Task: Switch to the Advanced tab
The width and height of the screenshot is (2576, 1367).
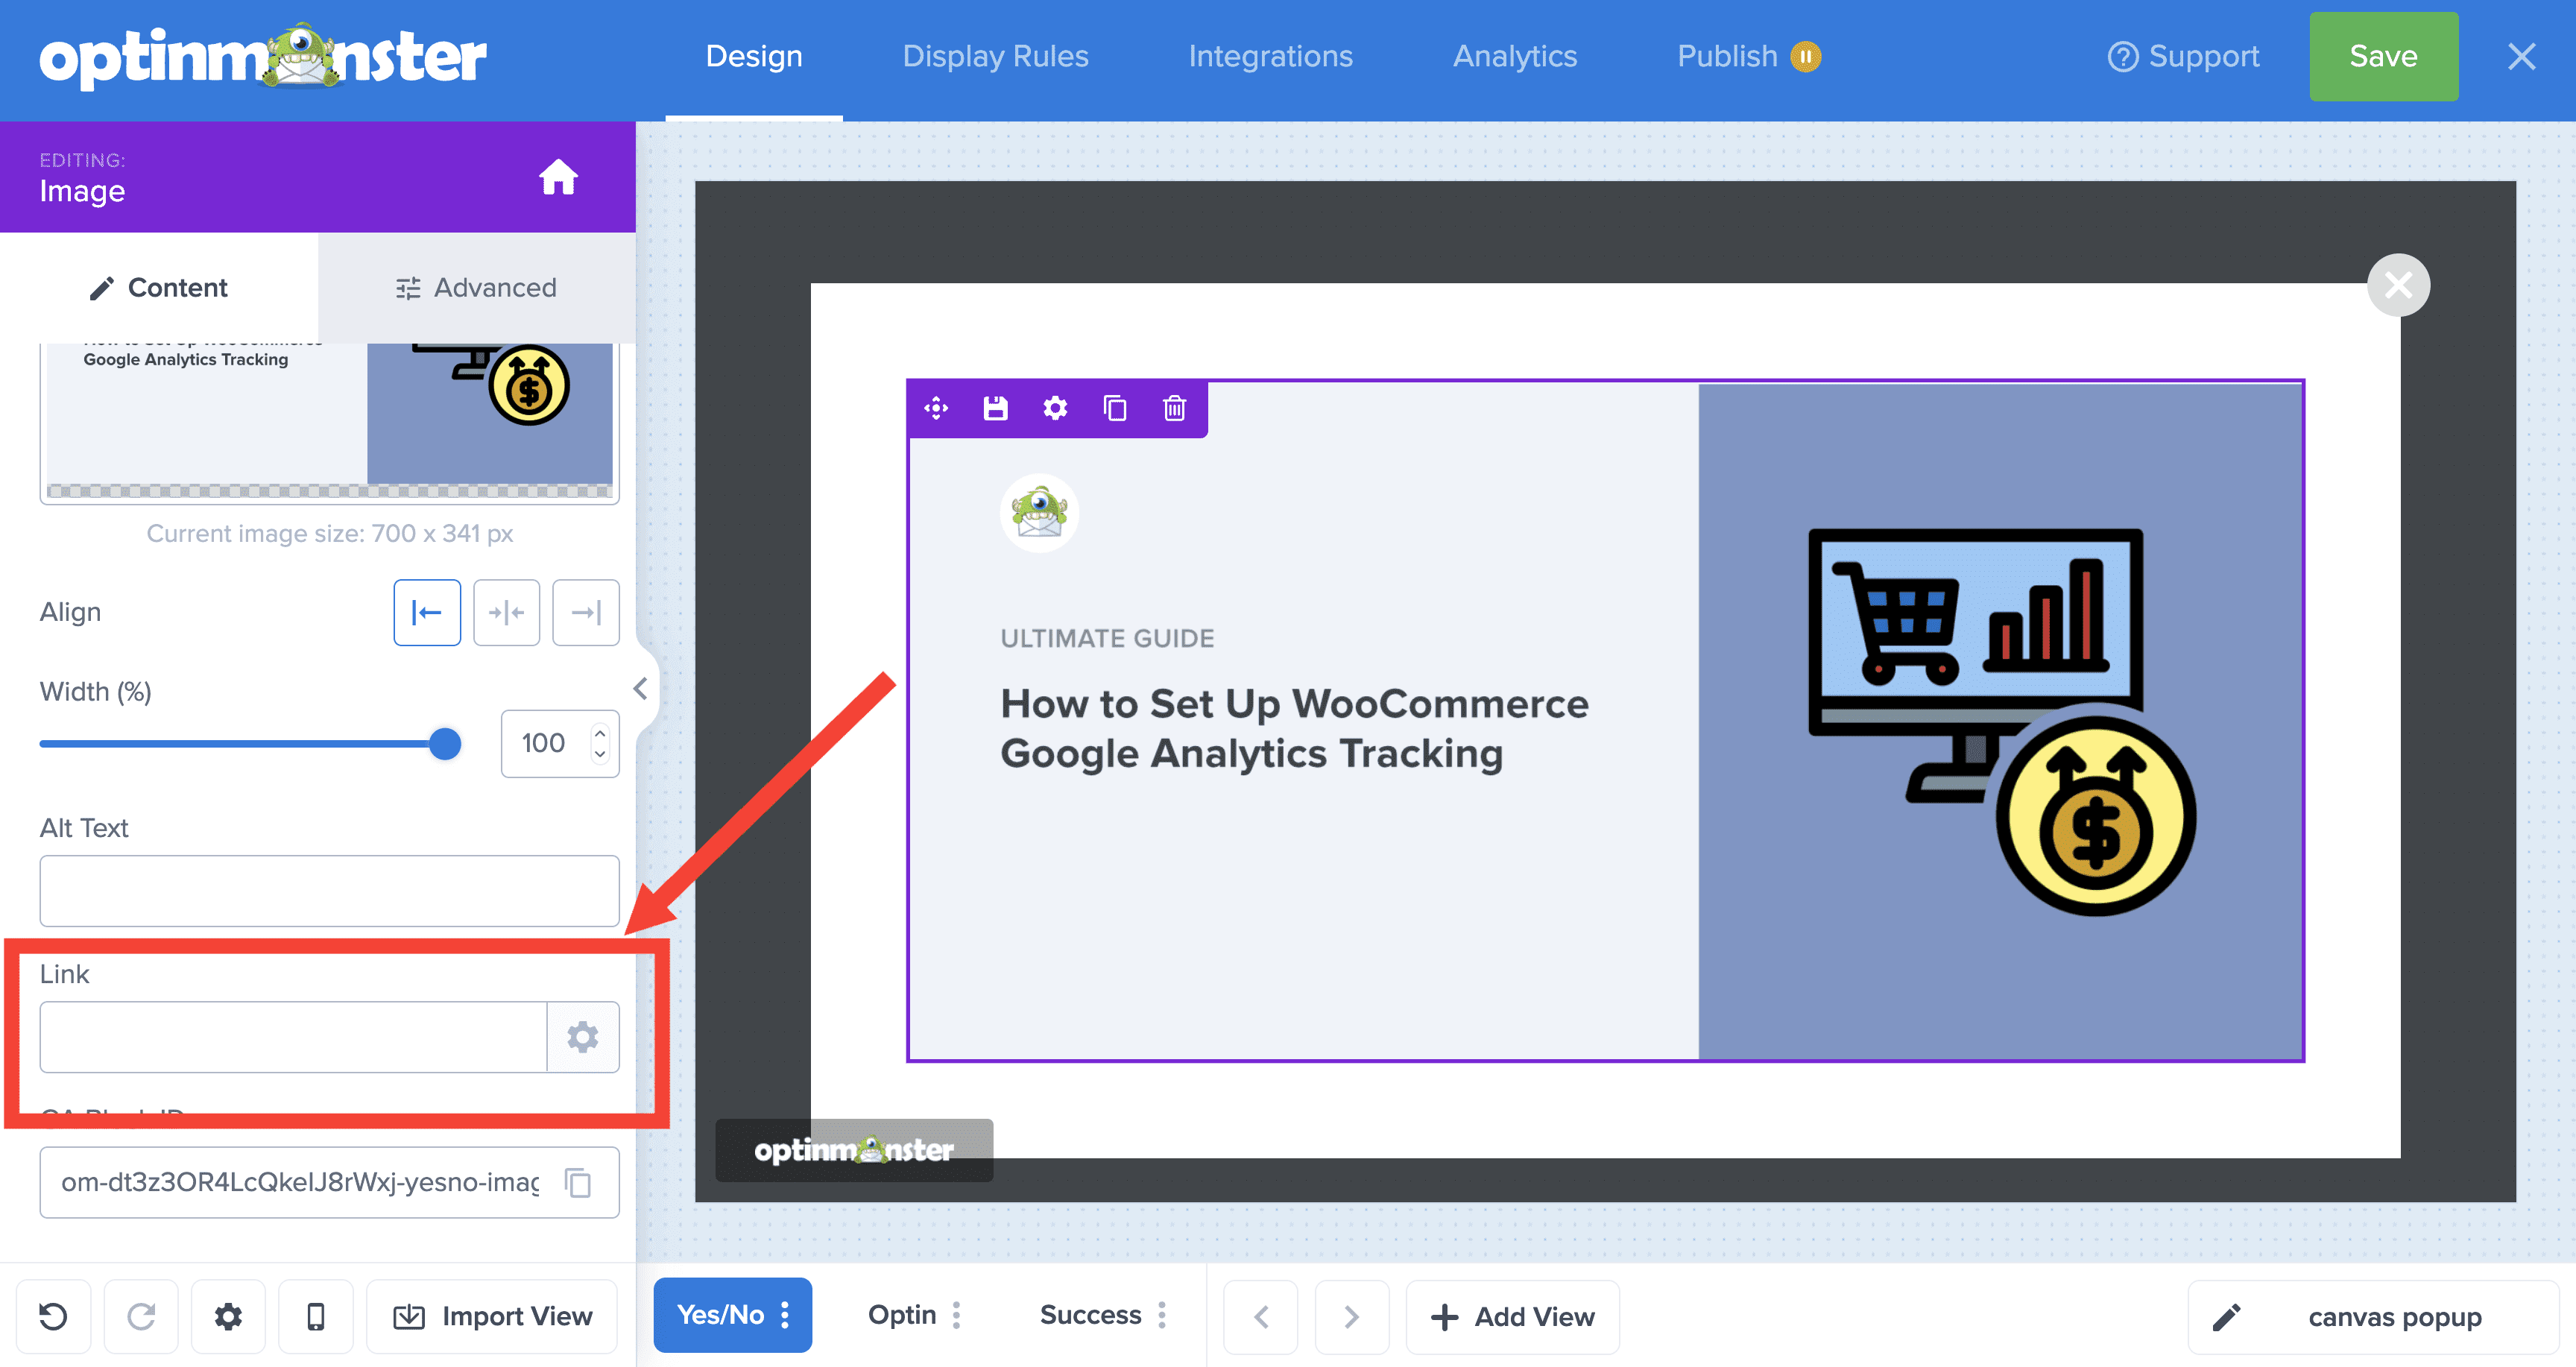Action: pyautogui.click(x=477, y=288)
